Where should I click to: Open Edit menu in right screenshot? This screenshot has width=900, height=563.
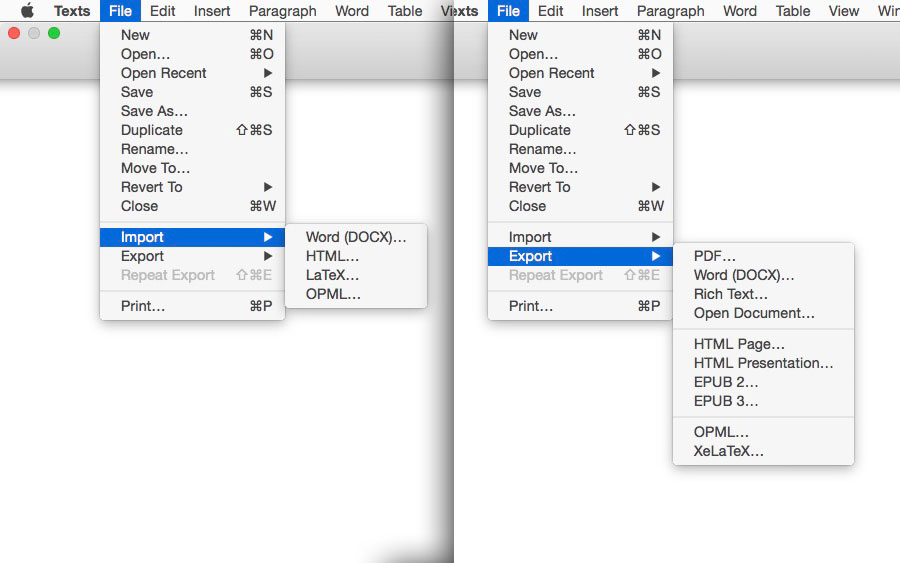pyautogui.click(x=550, y=11)
